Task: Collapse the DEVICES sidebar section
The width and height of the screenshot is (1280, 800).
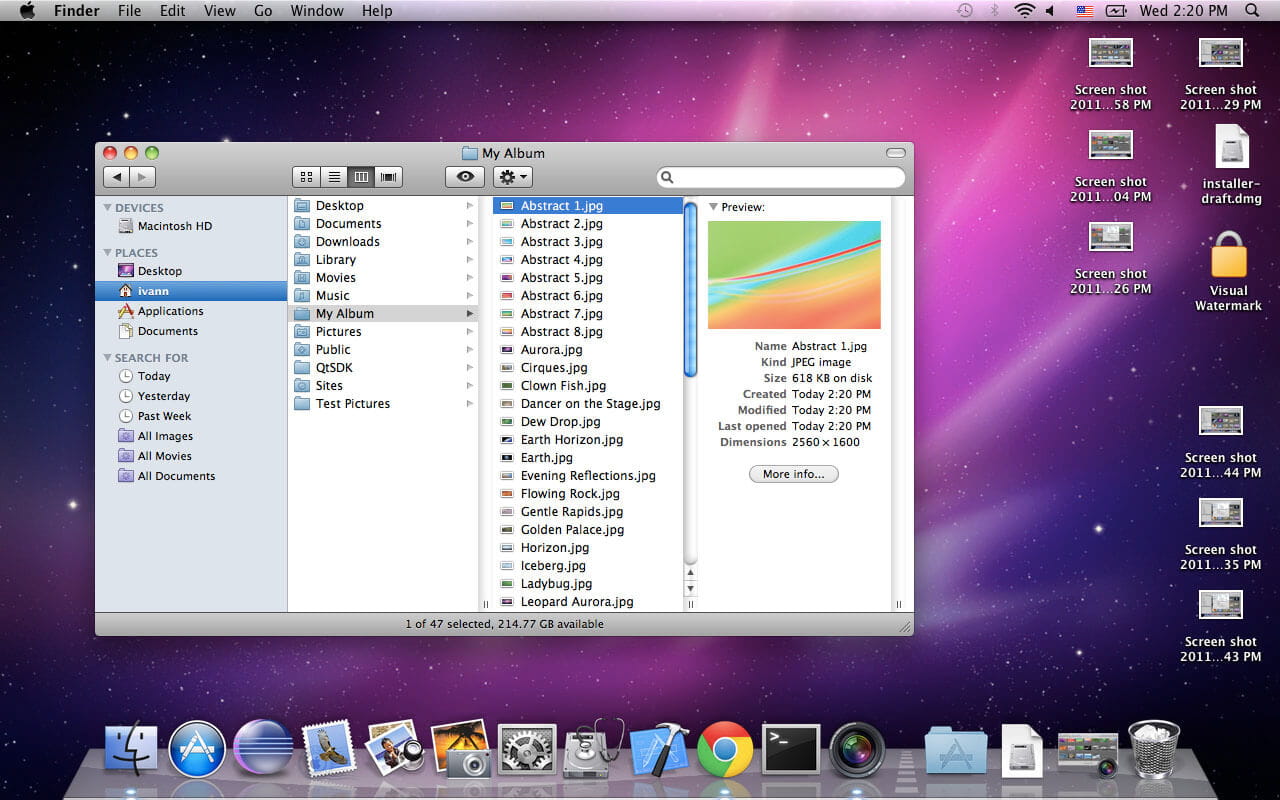Action: 108,208
